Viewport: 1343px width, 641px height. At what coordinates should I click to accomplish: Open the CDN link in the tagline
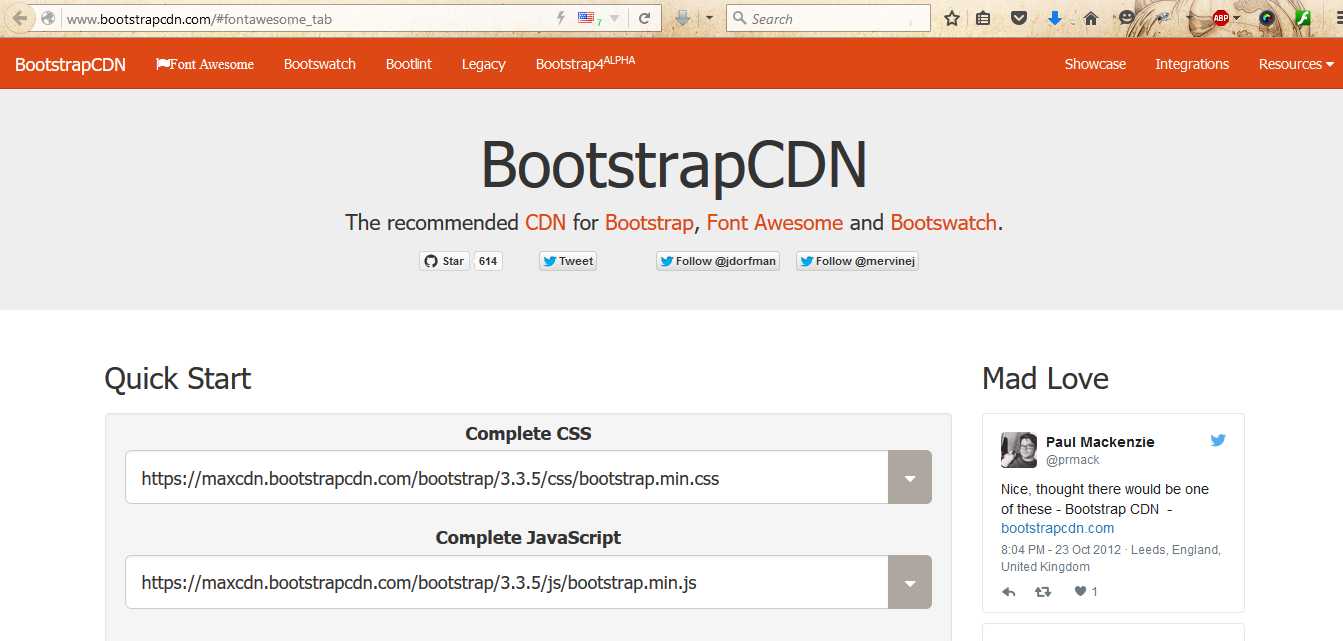point(546,222)
